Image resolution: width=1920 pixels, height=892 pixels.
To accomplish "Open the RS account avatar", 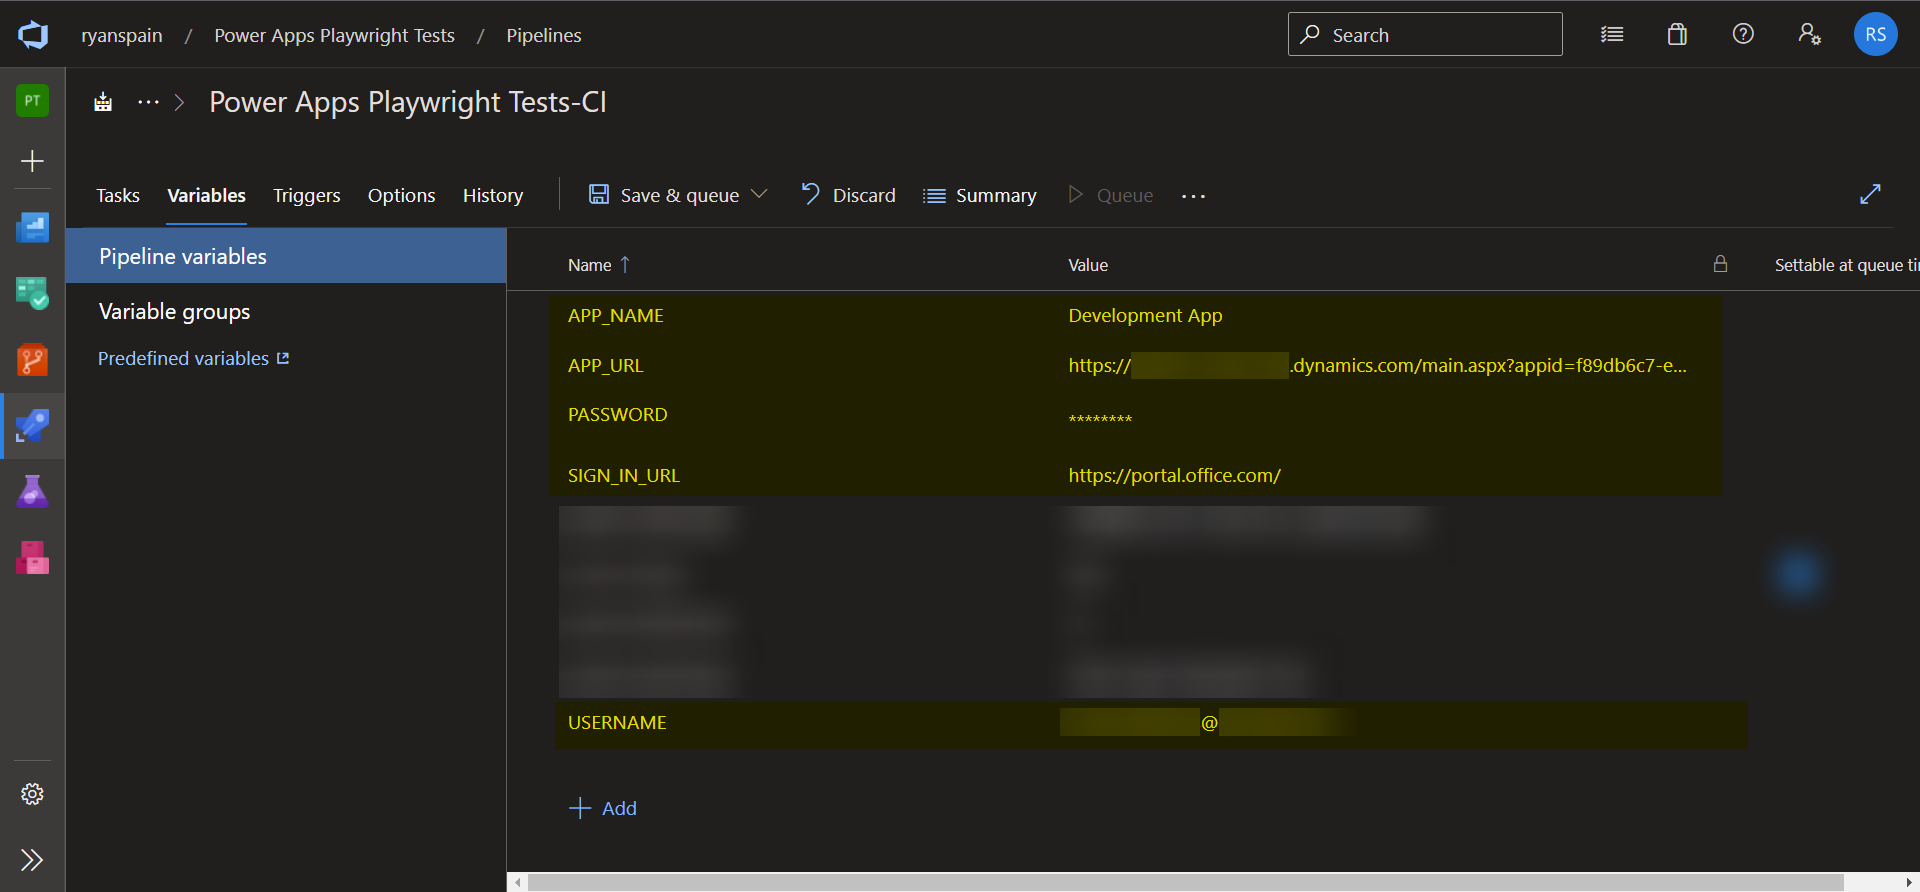I will coord(1875,34).
